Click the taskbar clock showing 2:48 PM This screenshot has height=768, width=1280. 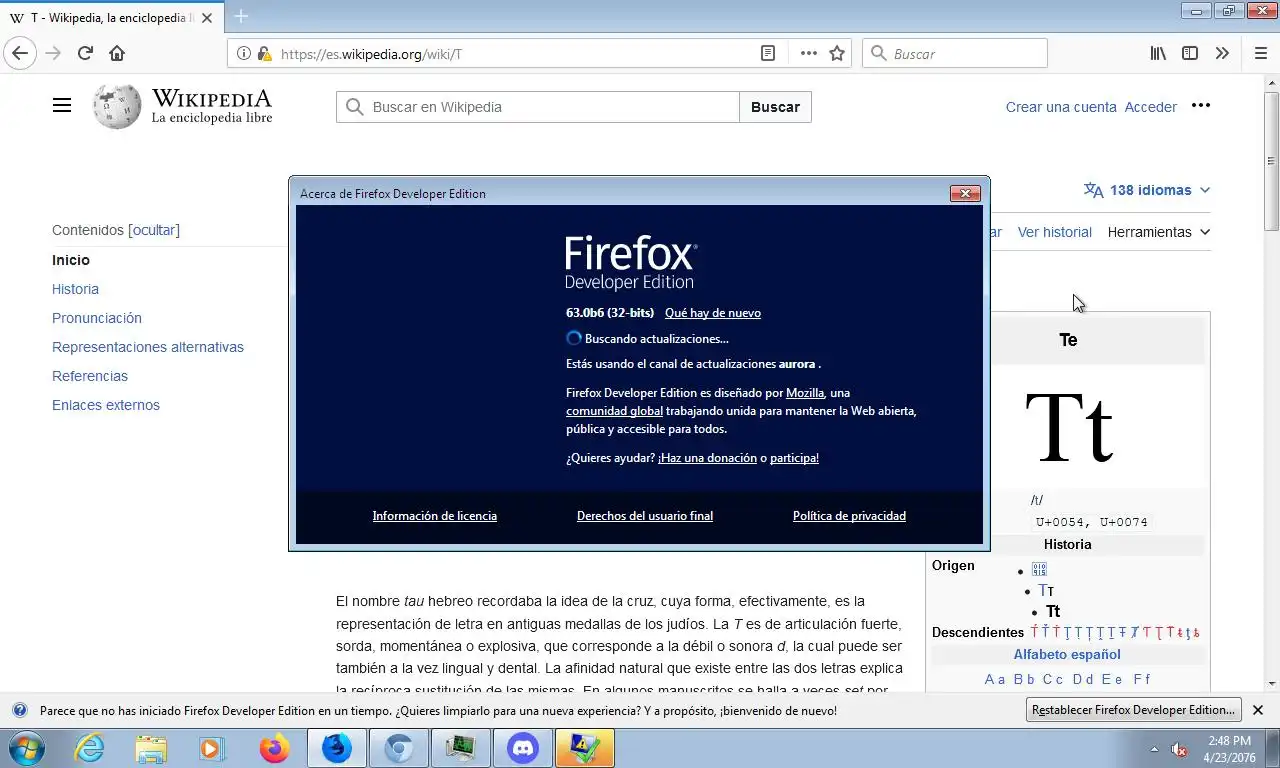coord(1230,749)
